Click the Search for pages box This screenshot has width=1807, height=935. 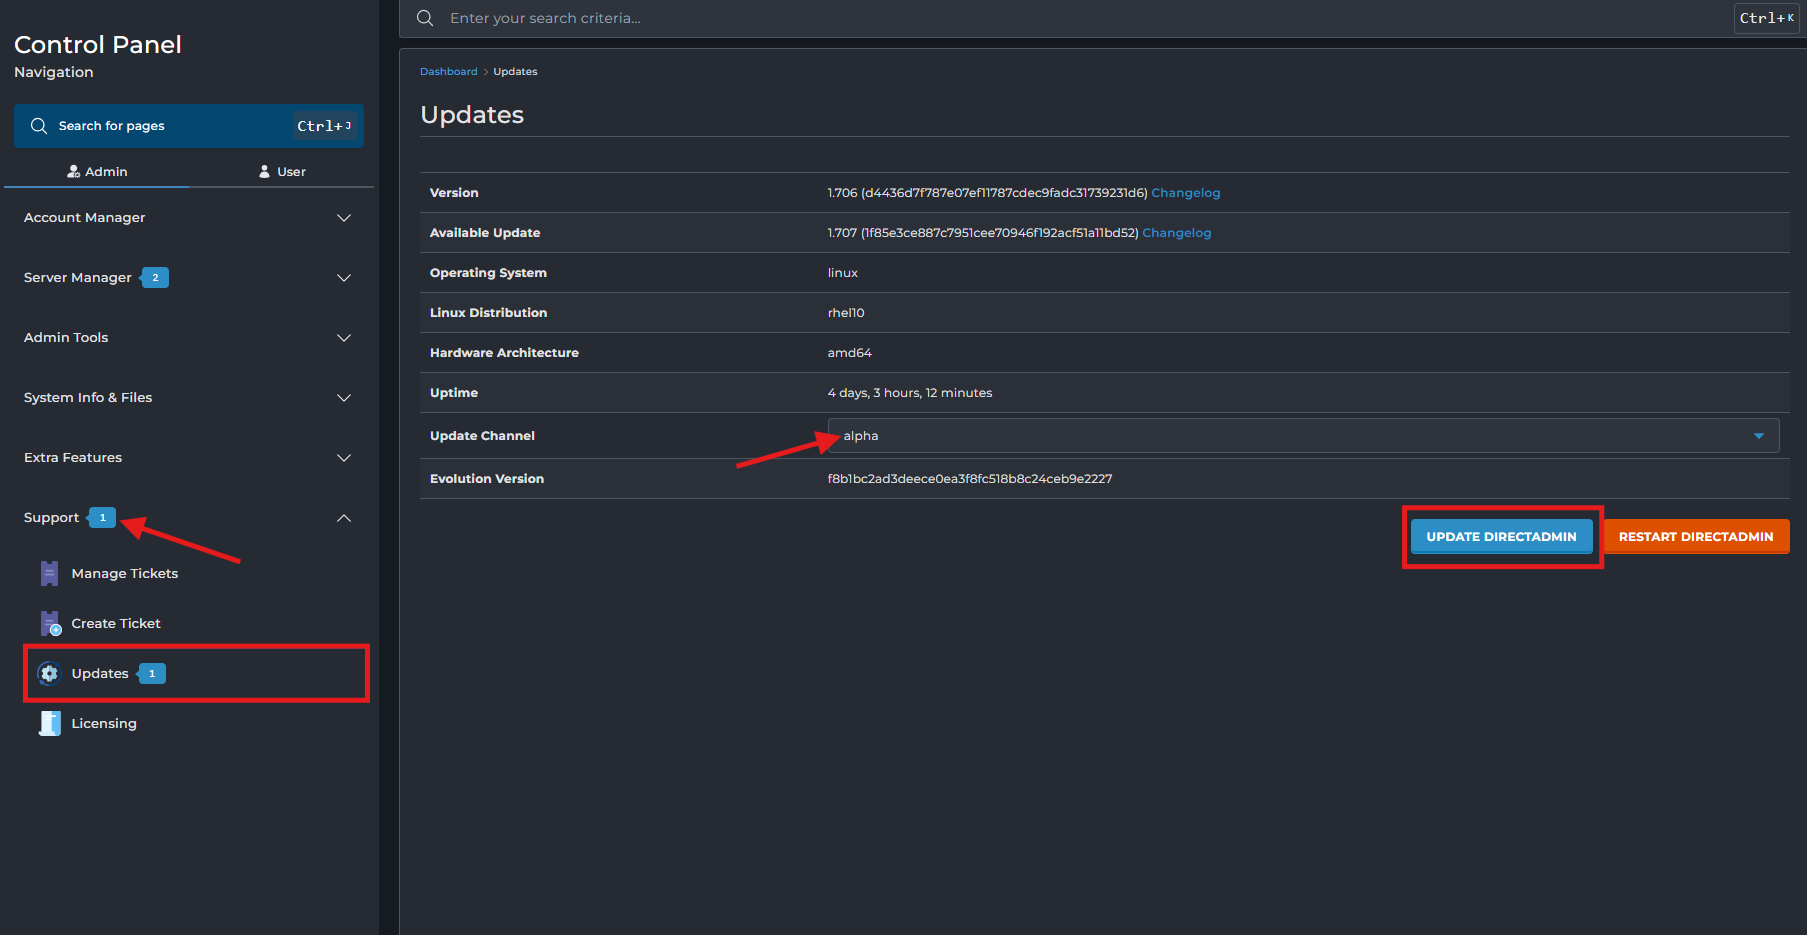pyautogui.click(x=189, y=126)
